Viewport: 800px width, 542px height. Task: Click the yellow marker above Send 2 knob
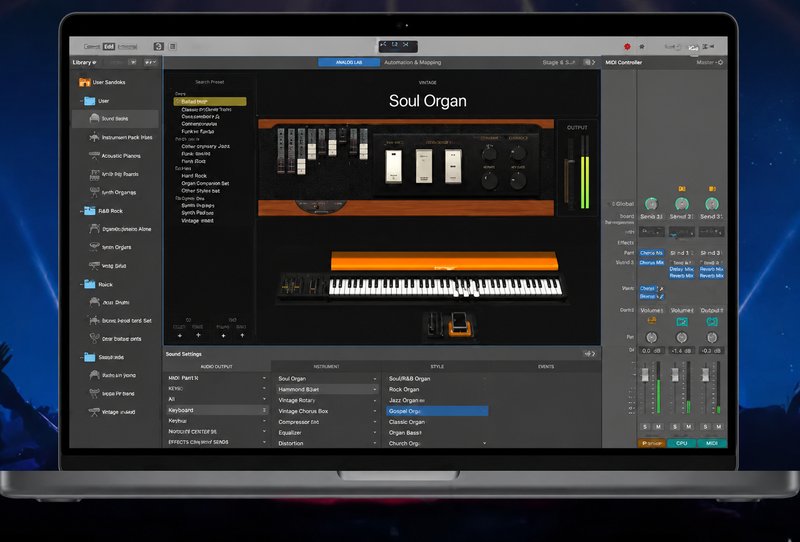point(682,189)
